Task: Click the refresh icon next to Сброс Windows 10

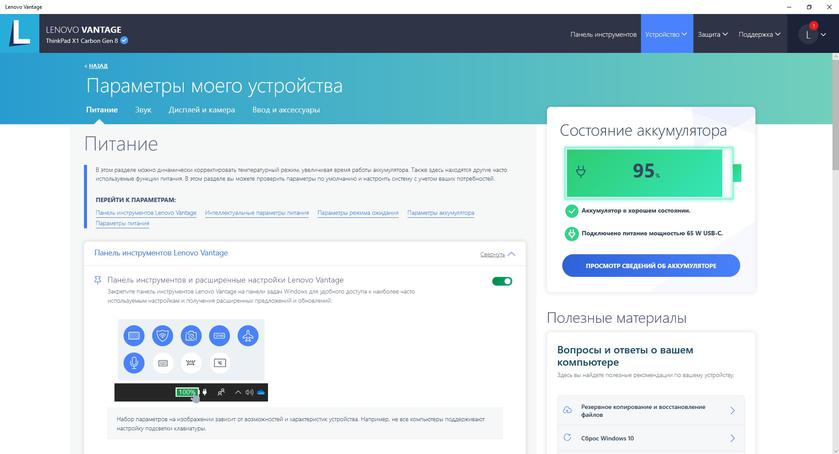Action: 568,438
